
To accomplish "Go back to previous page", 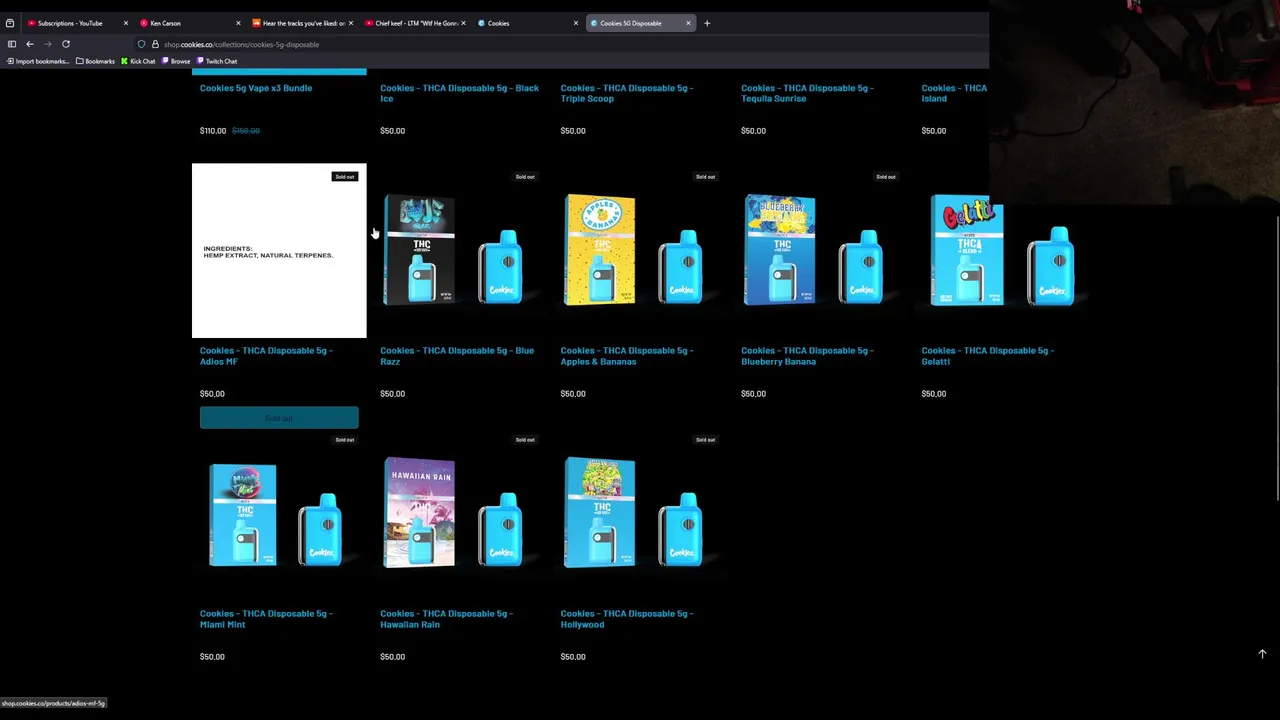I will pos(30,44).
